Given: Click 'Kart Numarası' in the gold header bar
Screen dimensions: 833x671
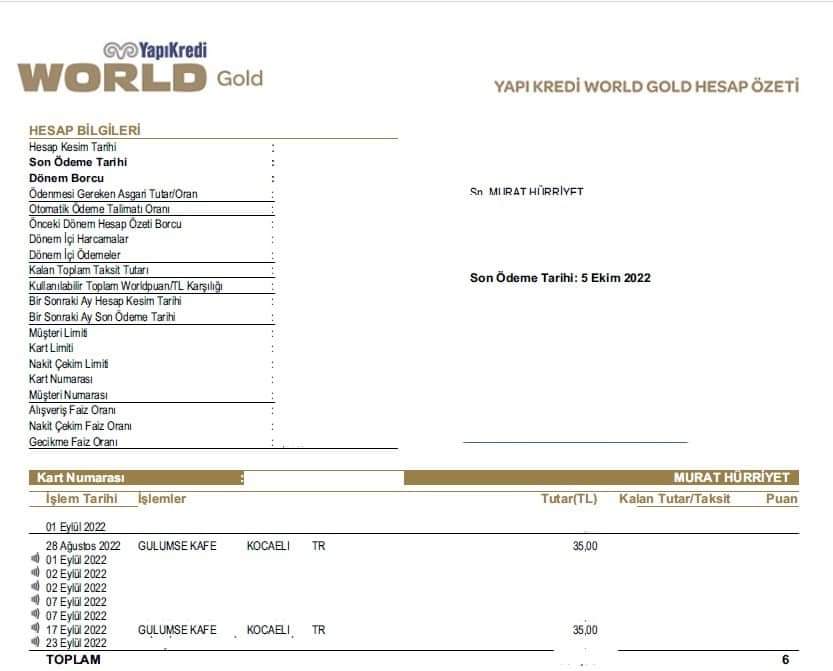Looking at the screenshot, I should tap(80, 478).
